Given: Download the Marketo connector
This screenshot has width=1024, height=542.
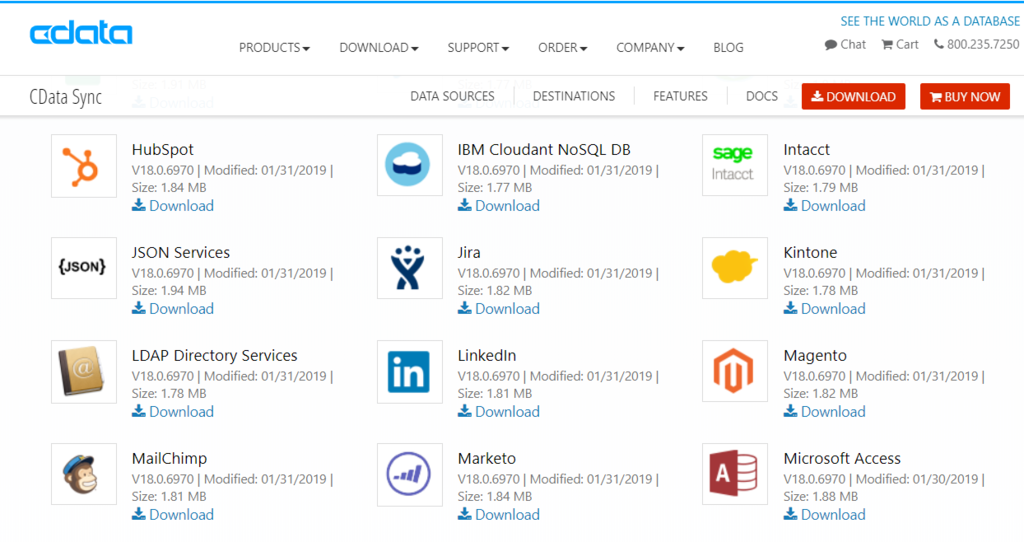Looking at the screenshot, I should coord(498,515).
